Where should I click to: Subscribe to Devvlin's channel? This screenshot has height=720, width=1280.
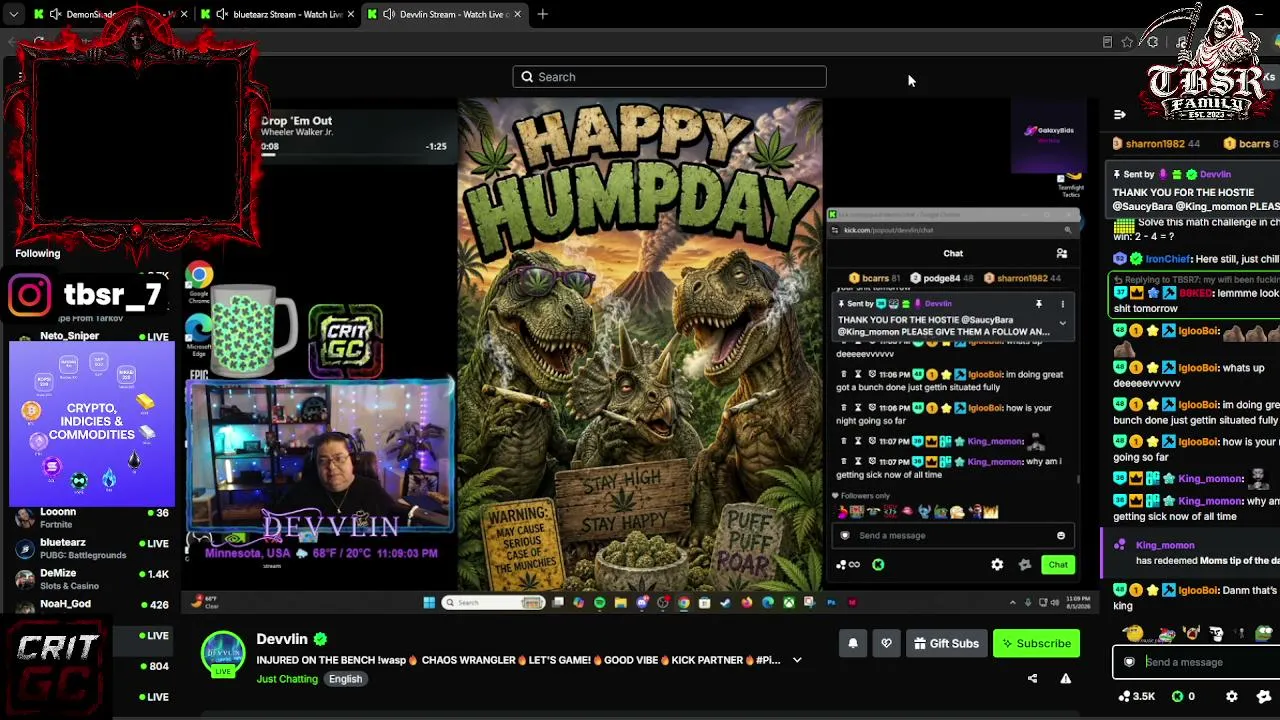(1036, 644)
